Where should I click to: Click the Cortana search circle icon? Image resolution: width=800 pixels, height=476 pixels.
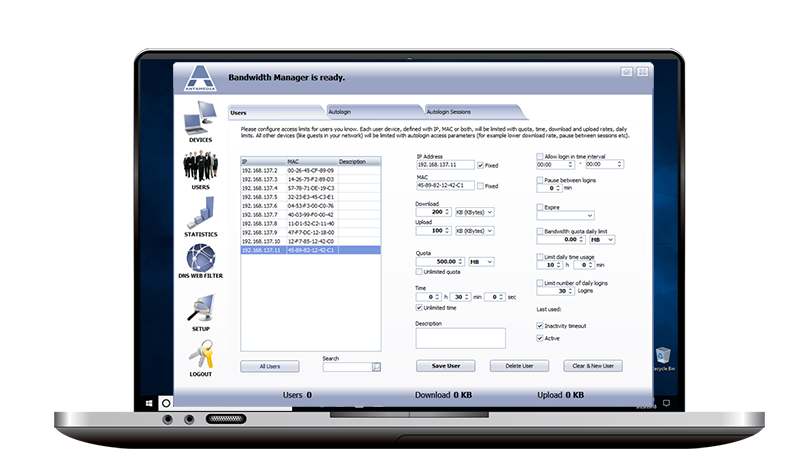click(x=166, y=403)
